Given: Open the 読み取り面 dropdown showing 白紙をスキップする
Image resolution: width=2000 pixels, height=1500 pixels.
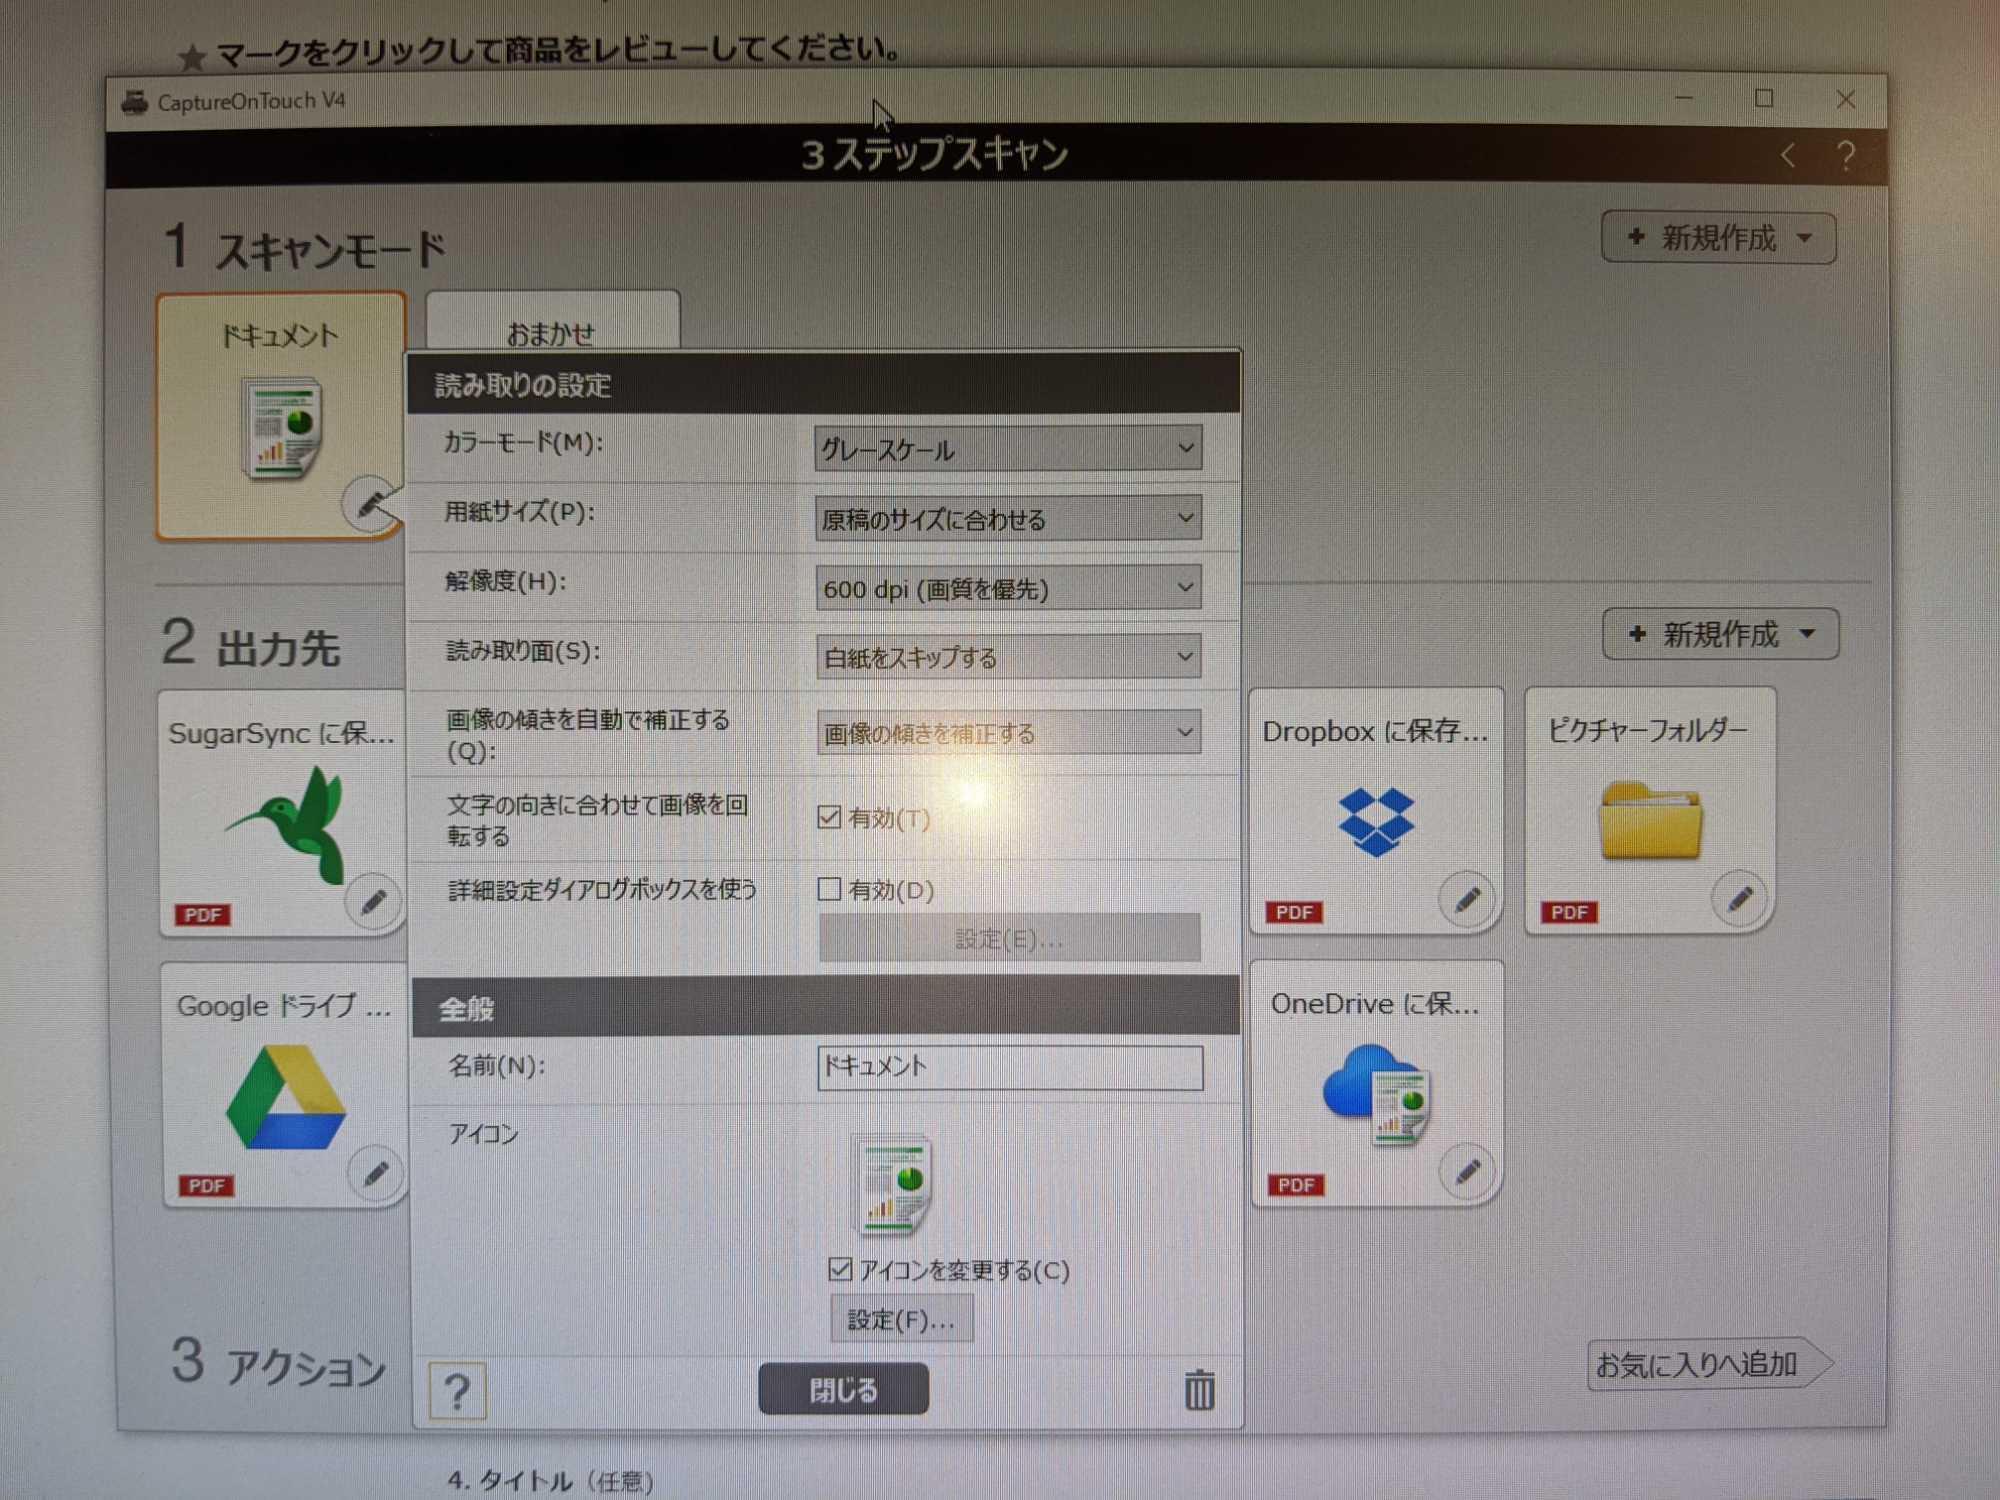Looking at the screenshot, I should click(1008, 657).
